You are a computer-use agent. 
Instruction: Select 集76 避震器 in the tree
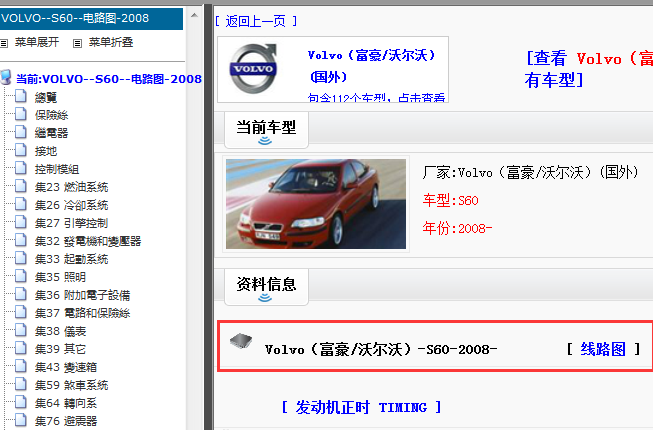click(x=66, y=421)
